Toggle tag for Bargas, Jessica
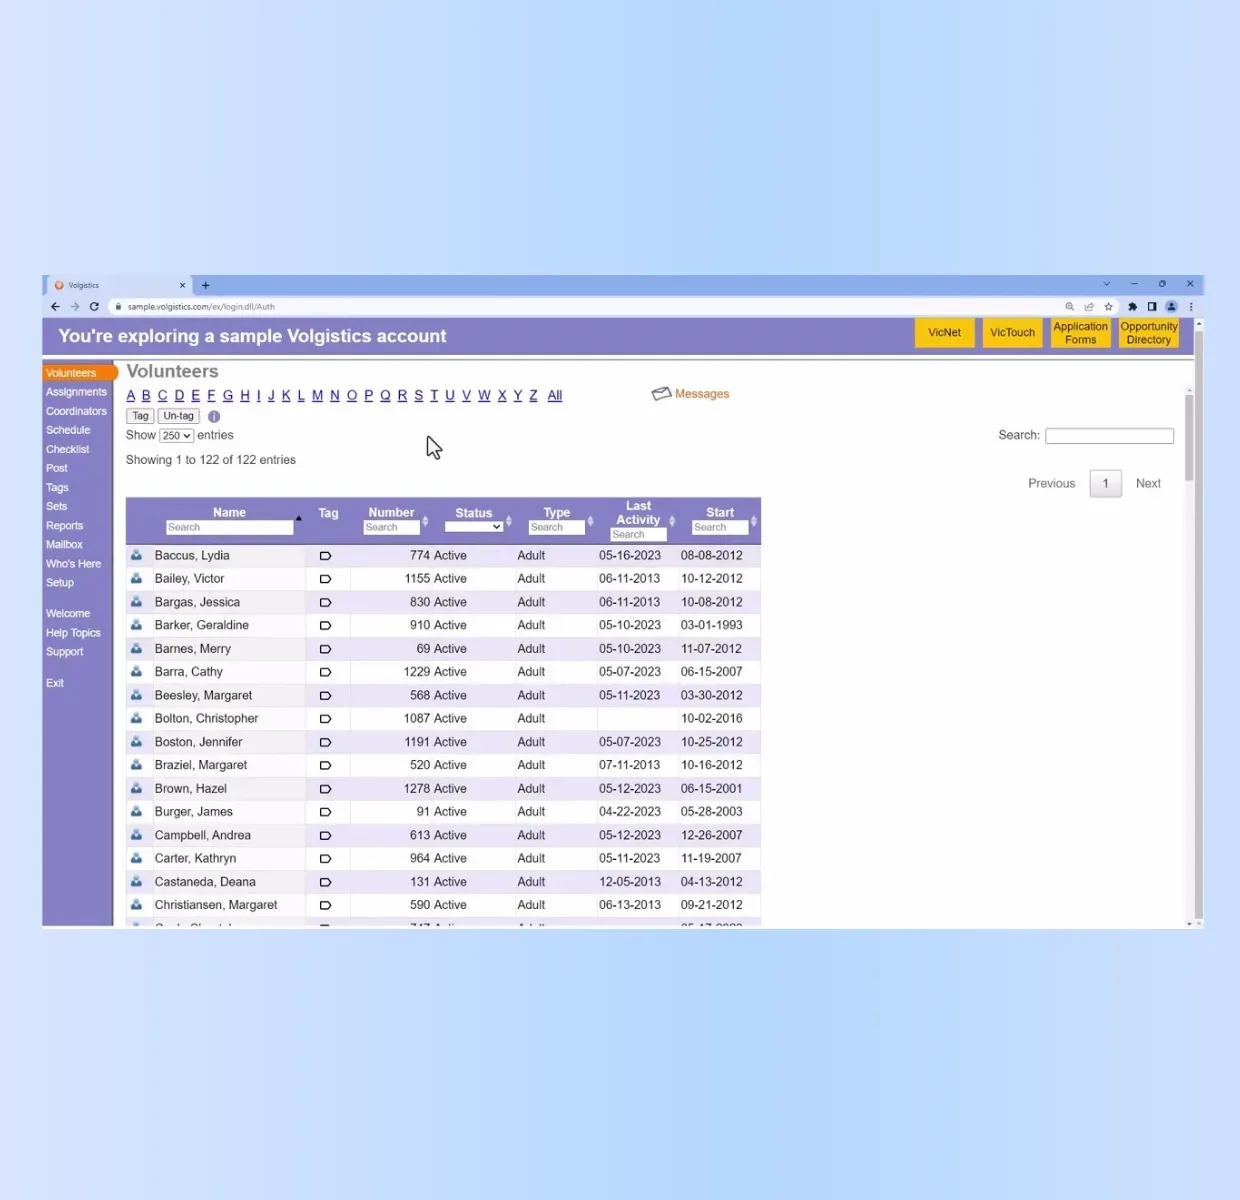Screen dimensions: 1240x1200 (x=325, y=603)
